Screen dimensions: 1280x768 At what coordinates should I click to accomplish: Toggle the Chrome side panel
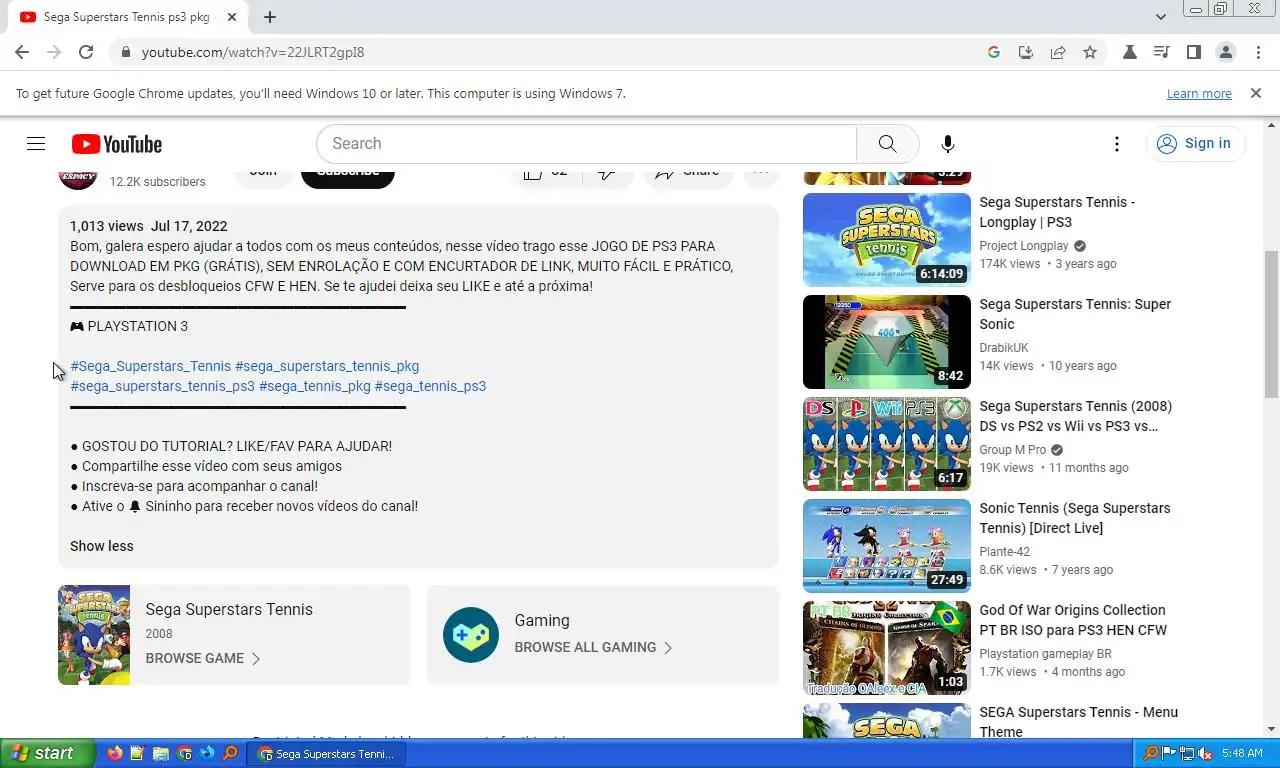(x=1194, y=52)
